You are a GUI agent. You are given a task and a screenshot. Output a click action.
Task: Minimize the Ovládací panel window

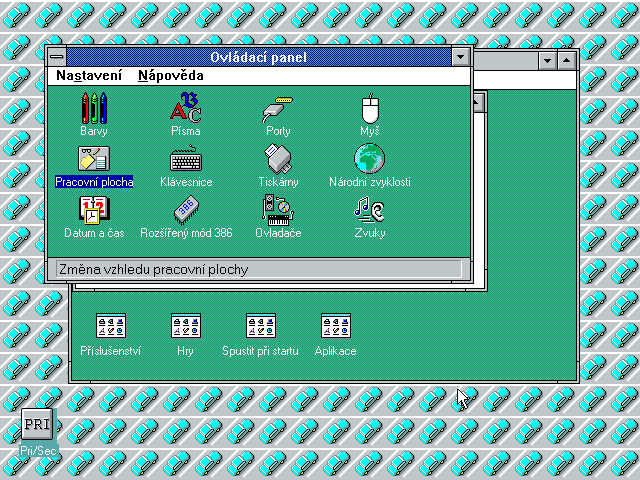click(460, 57)
